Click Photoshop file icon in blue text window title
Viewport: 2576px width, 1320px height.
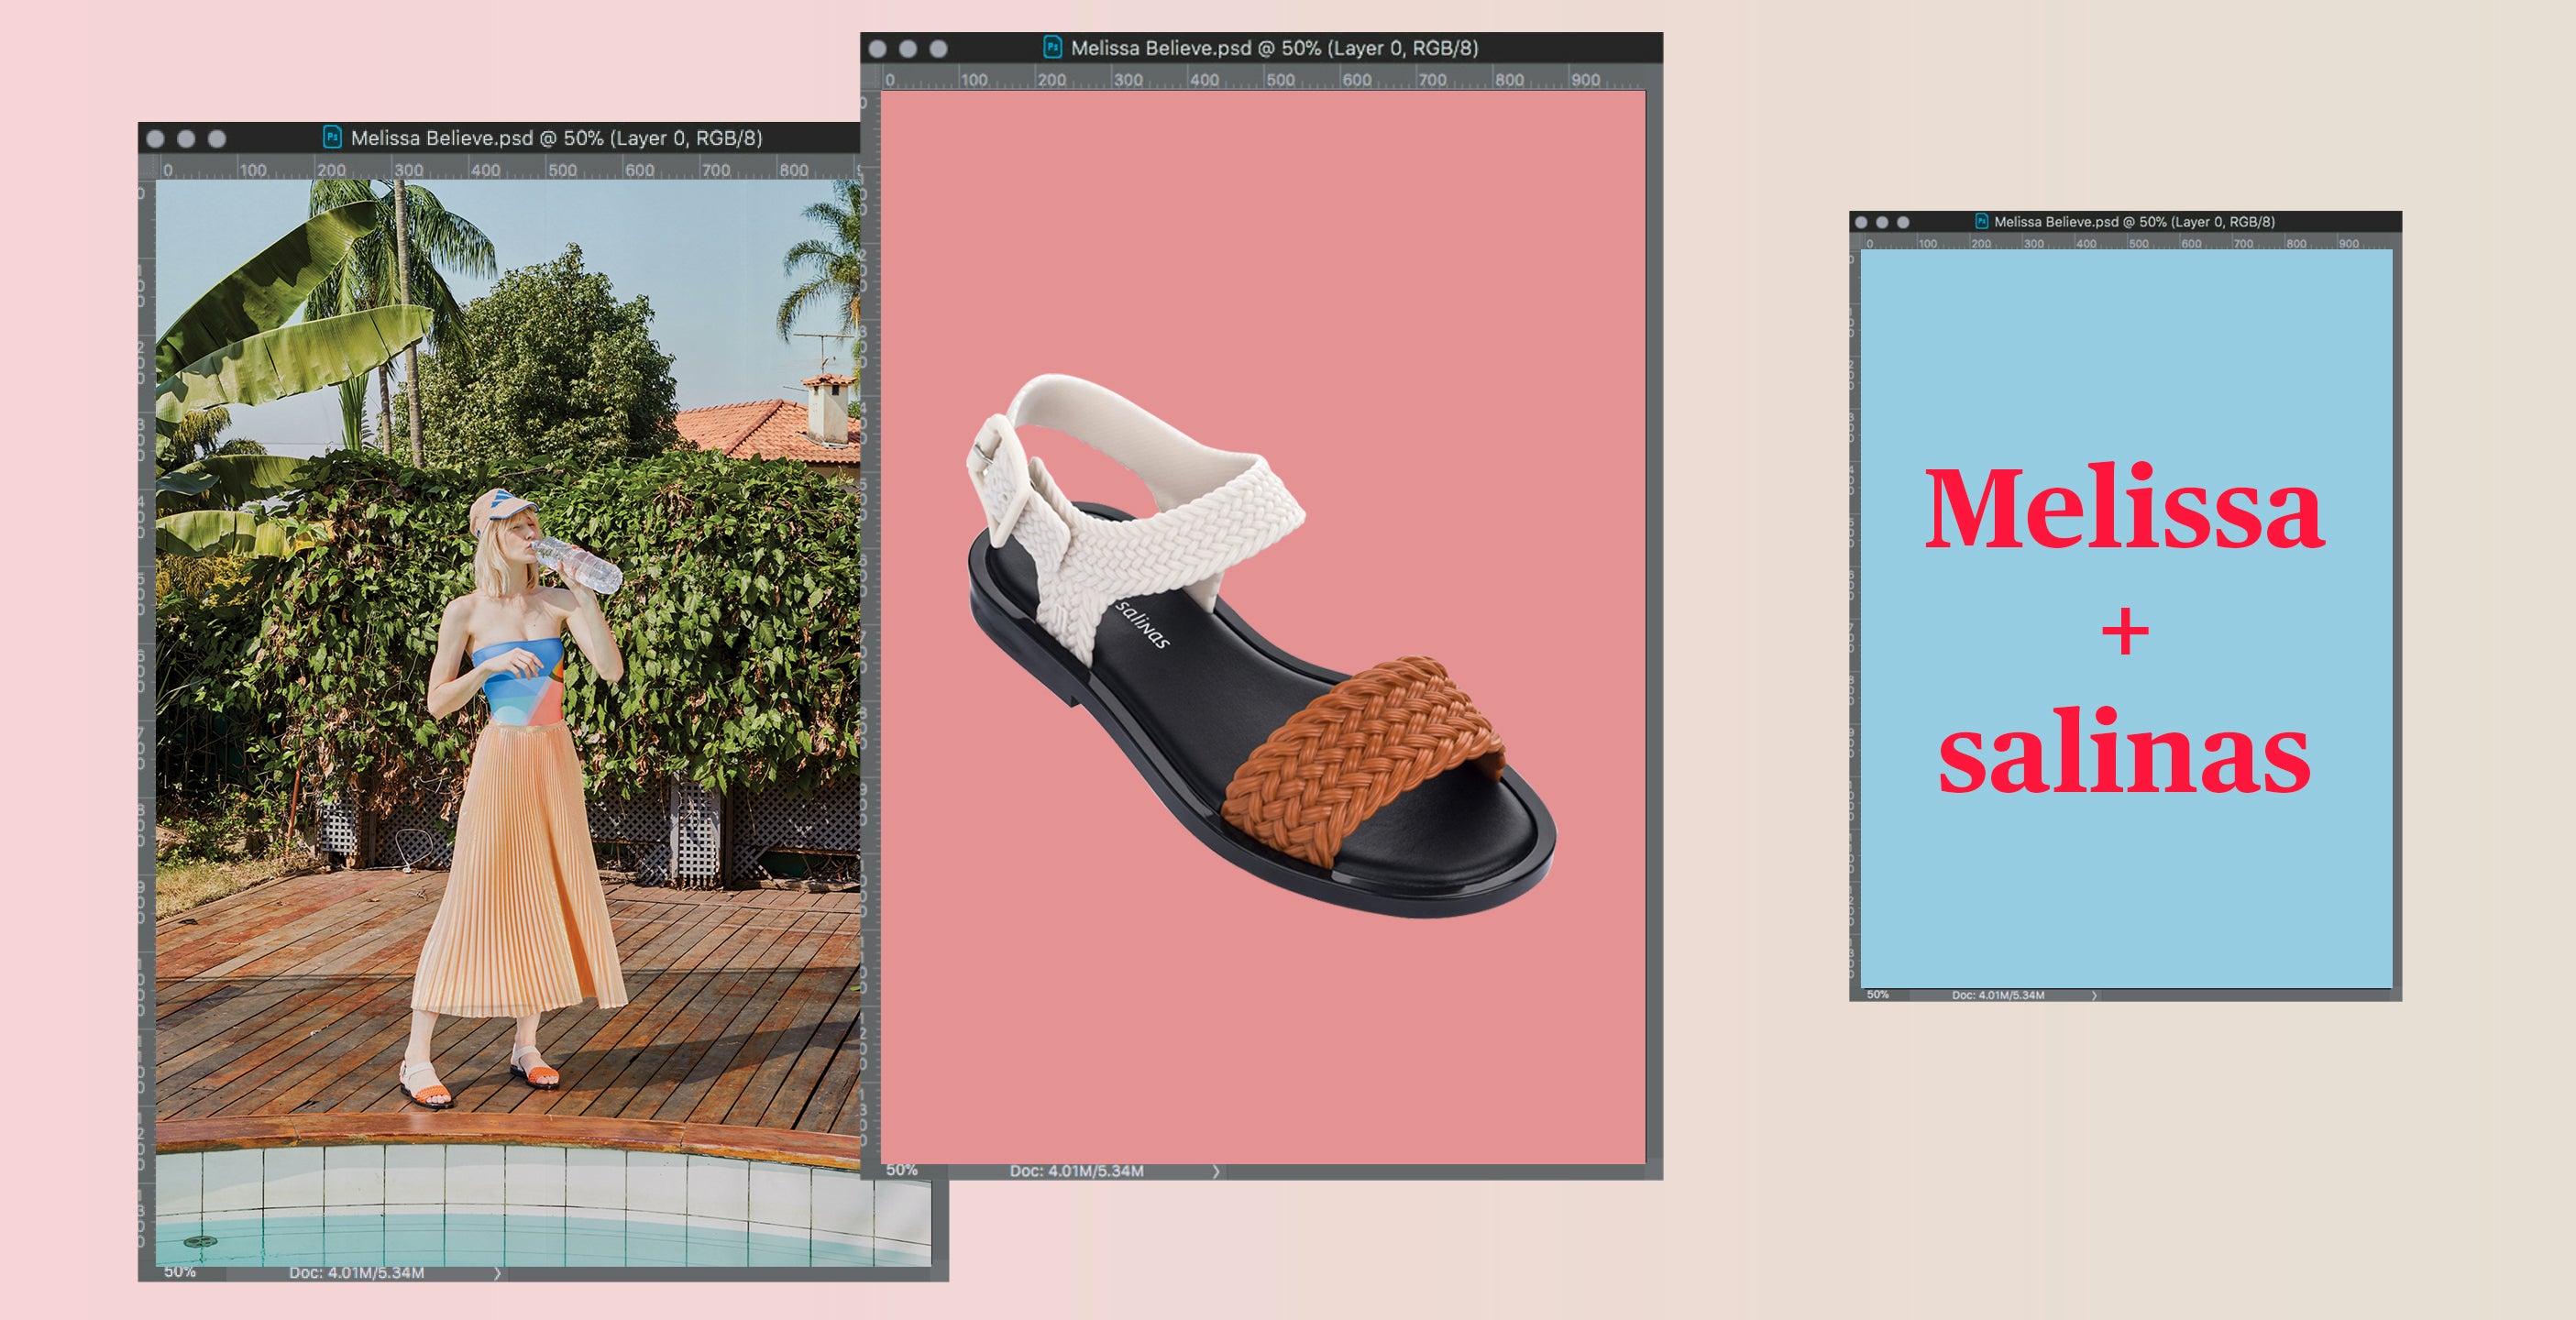tap(1981, 221)
